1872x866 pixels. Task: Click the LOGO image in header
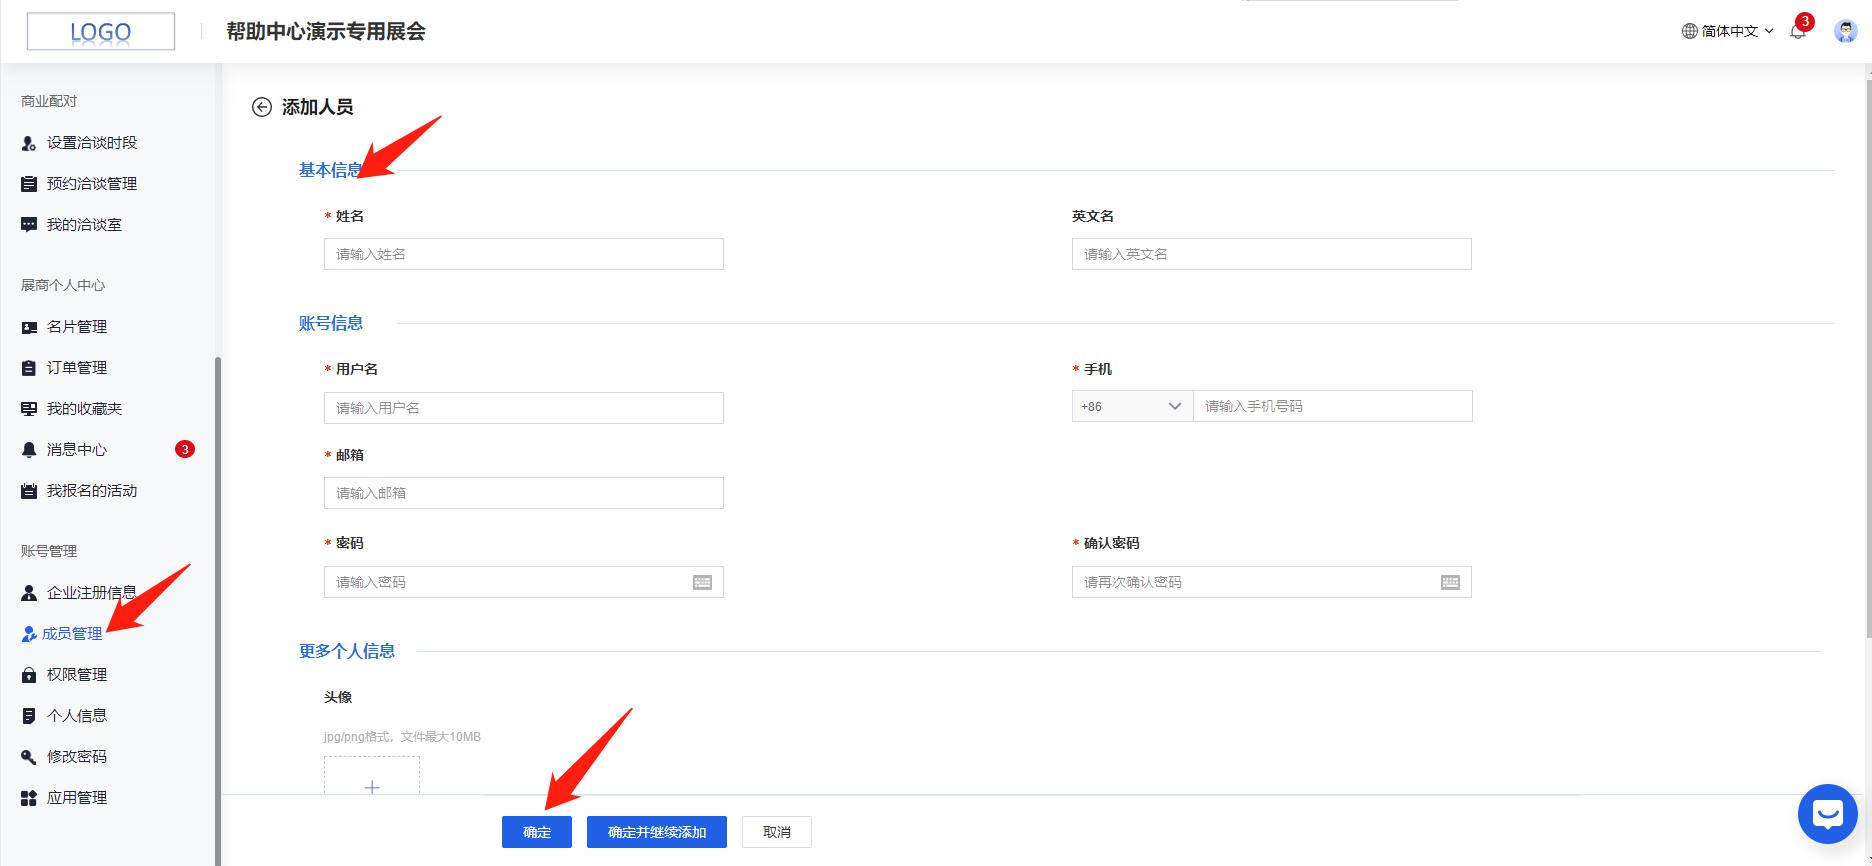click(101, 31)
